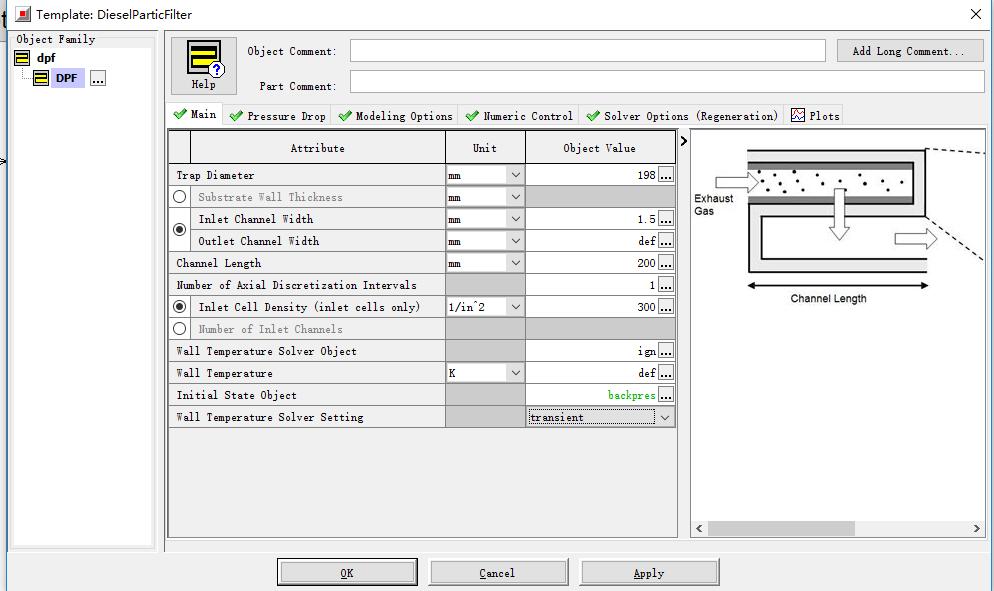Click the Help icon button
This screenshot has width=994, height=591.
pos(204,65)
